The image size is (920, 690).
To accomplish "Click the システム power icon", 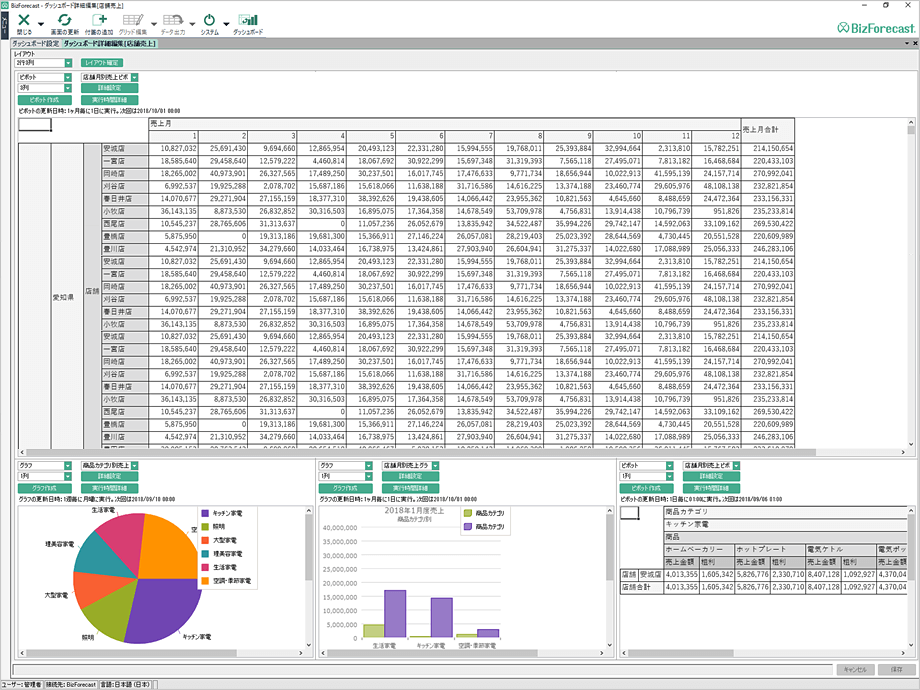I will pos(209,20).
